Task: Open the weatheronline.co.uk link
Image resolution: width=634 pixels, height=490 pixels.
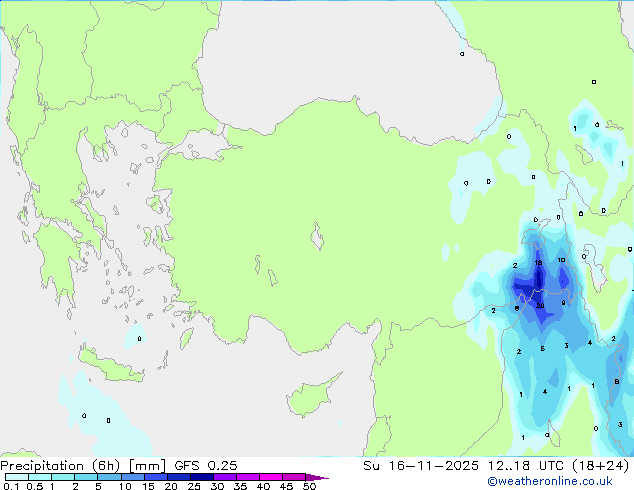Action: pyautogui.click(x=550, y=481)
